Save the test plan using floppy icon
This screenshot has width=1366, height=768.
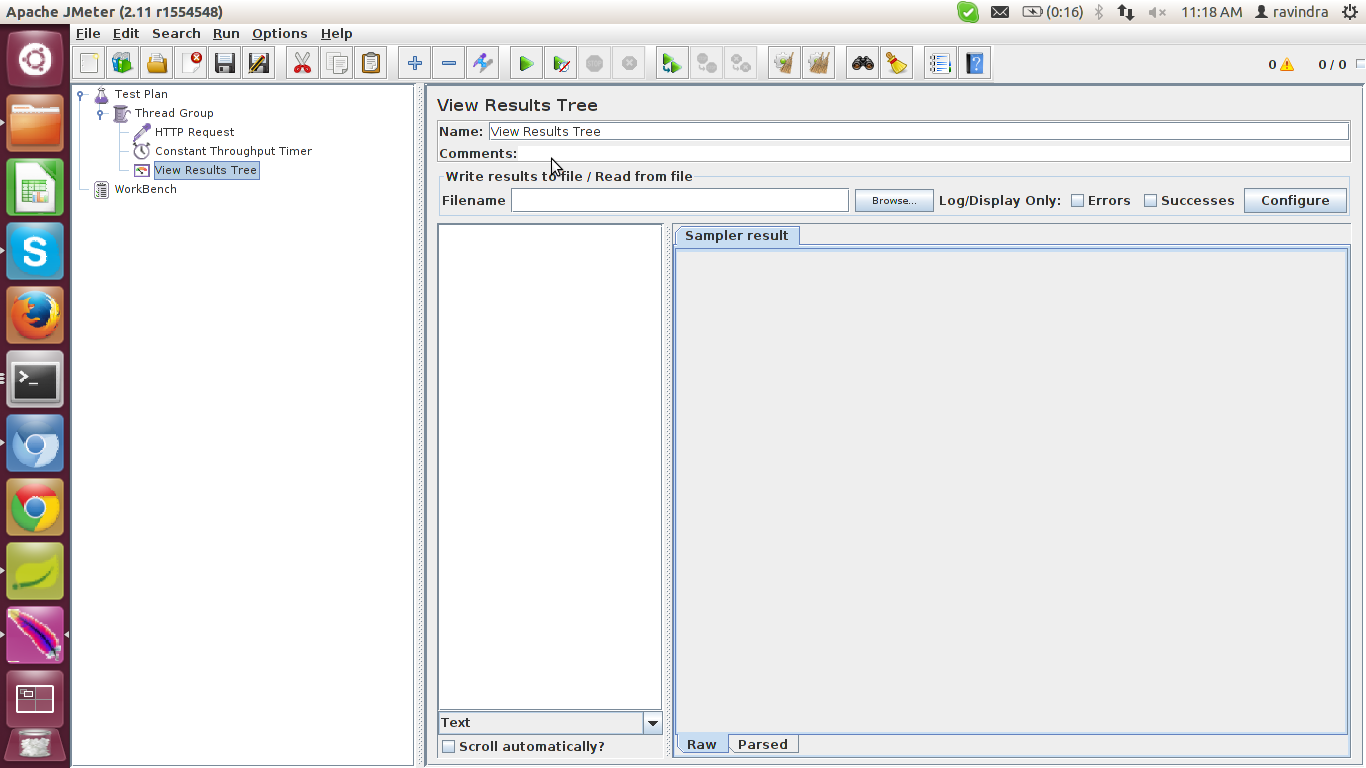click(x=225, y=64)
